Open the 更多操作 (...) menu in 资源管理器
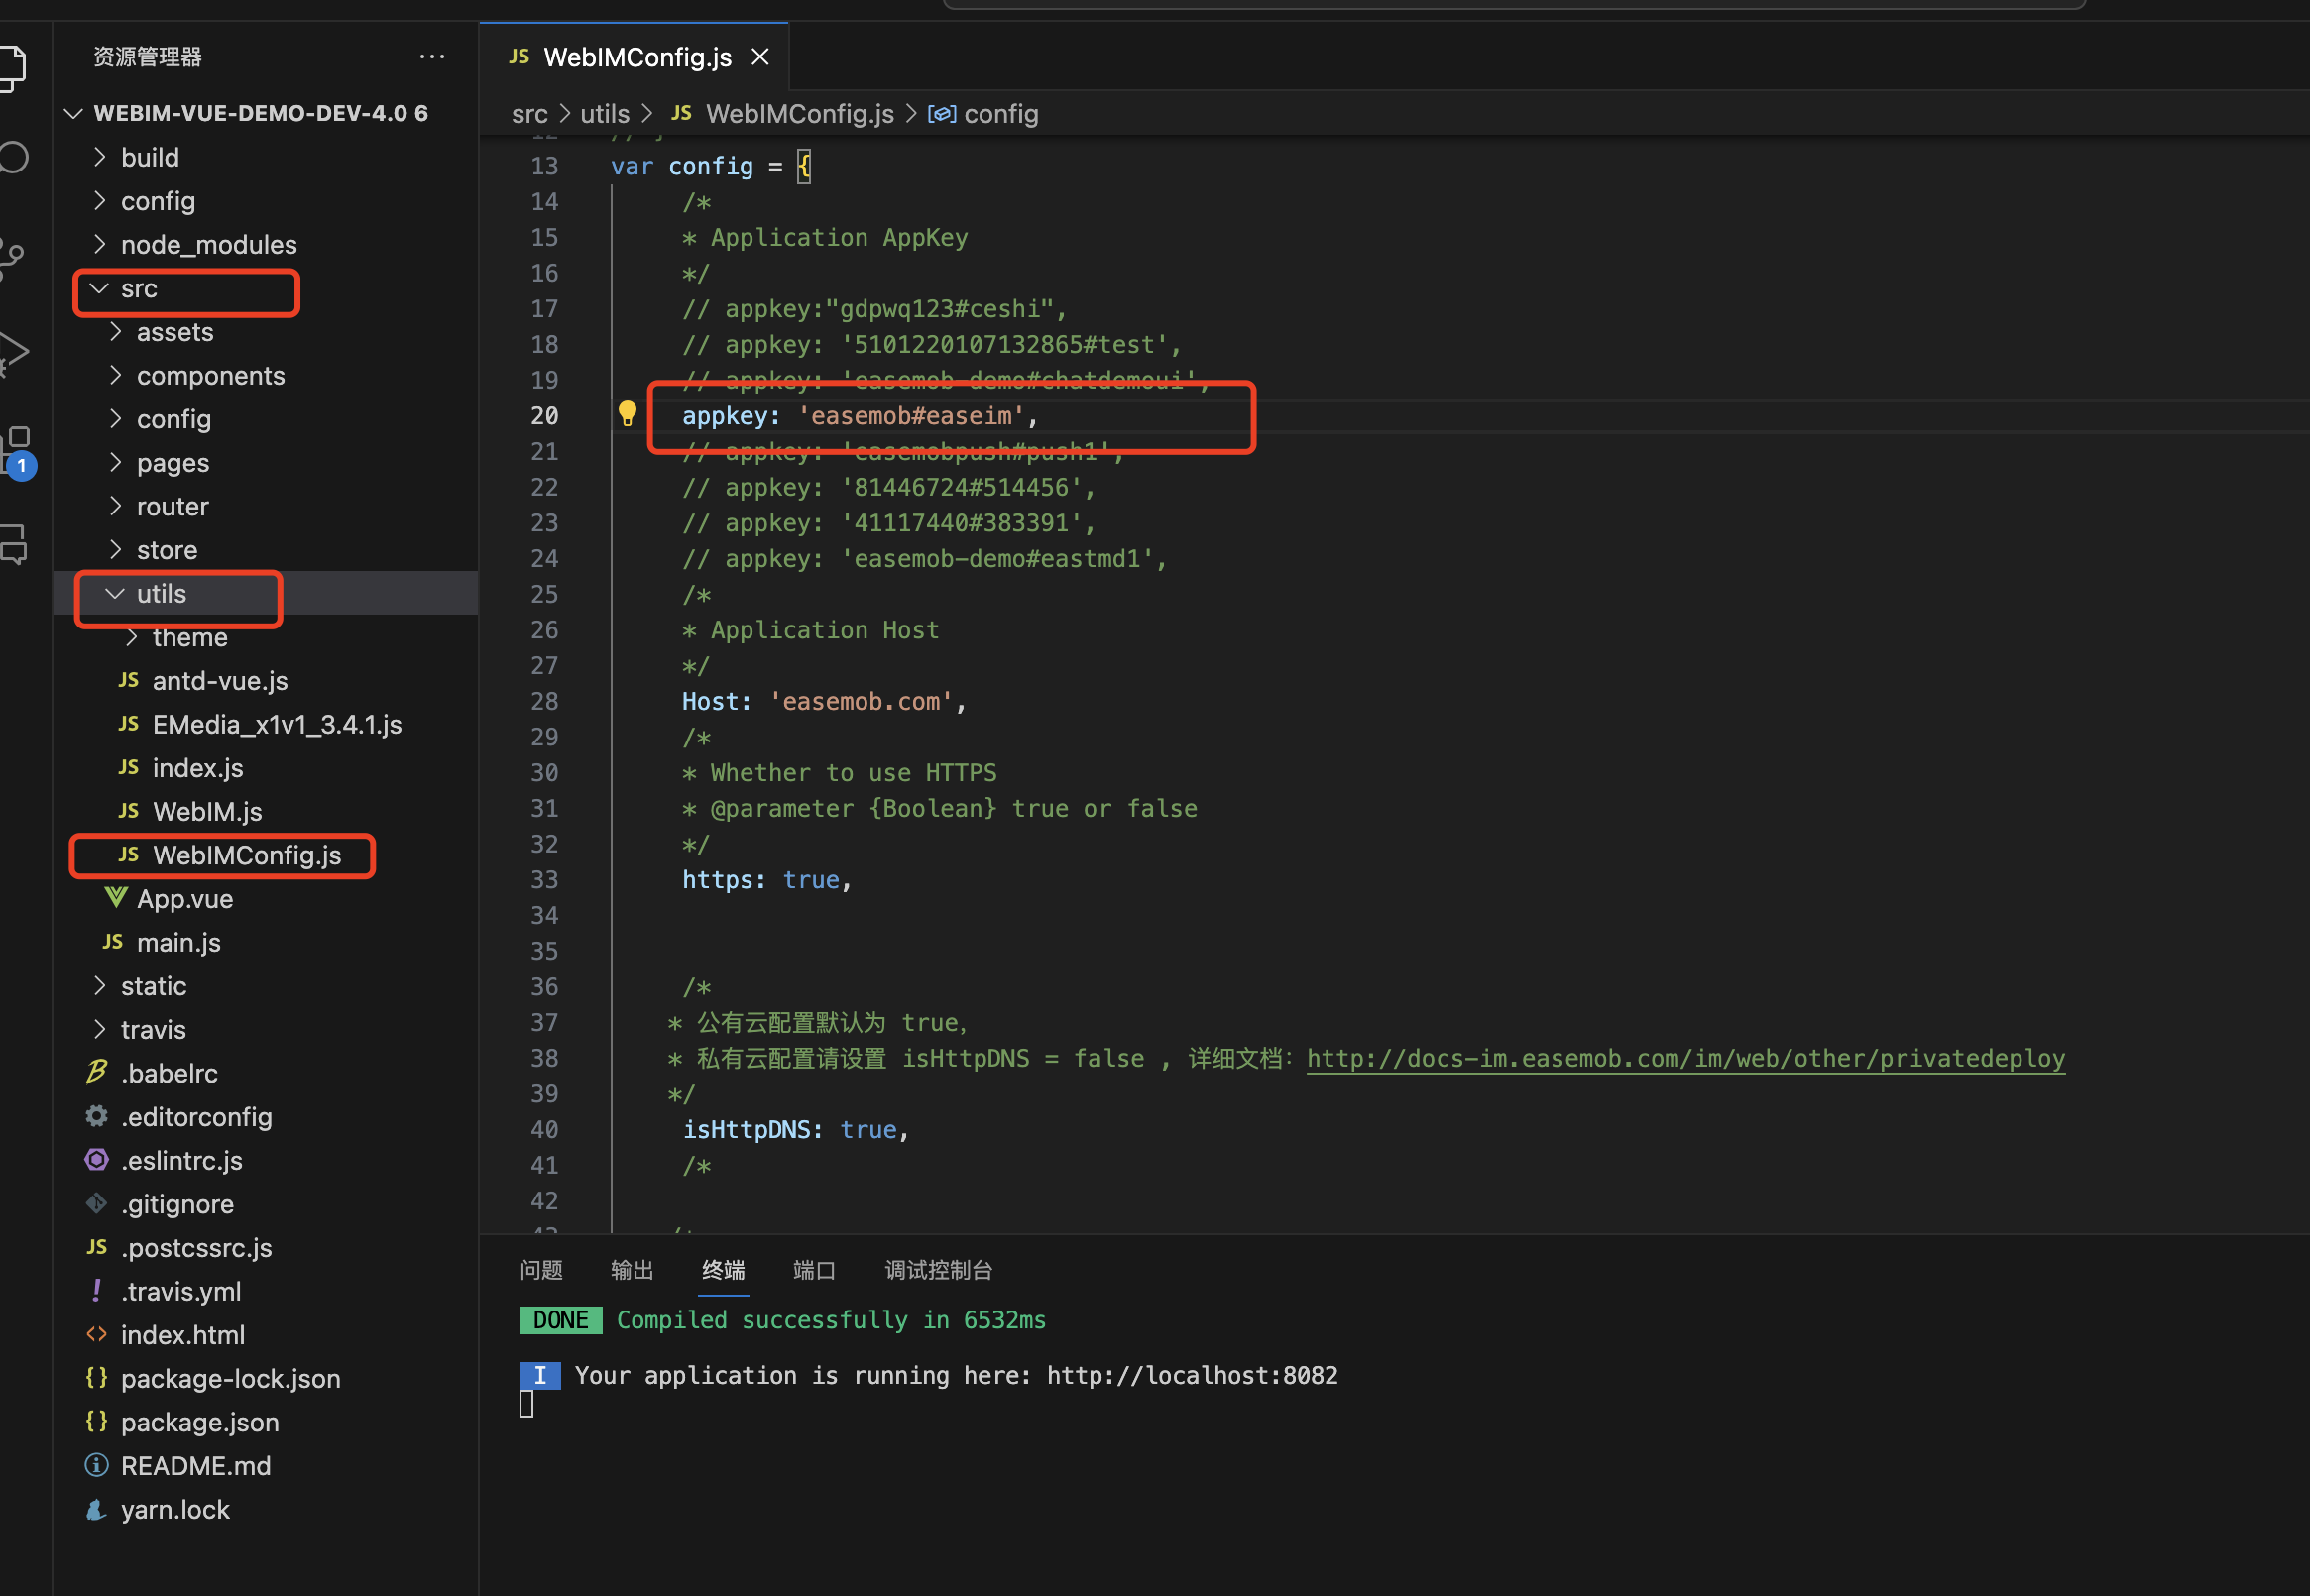Image resolution: width=2310 pixels, height=1596 pixels. pyautogui.click(x=432, y=57)
